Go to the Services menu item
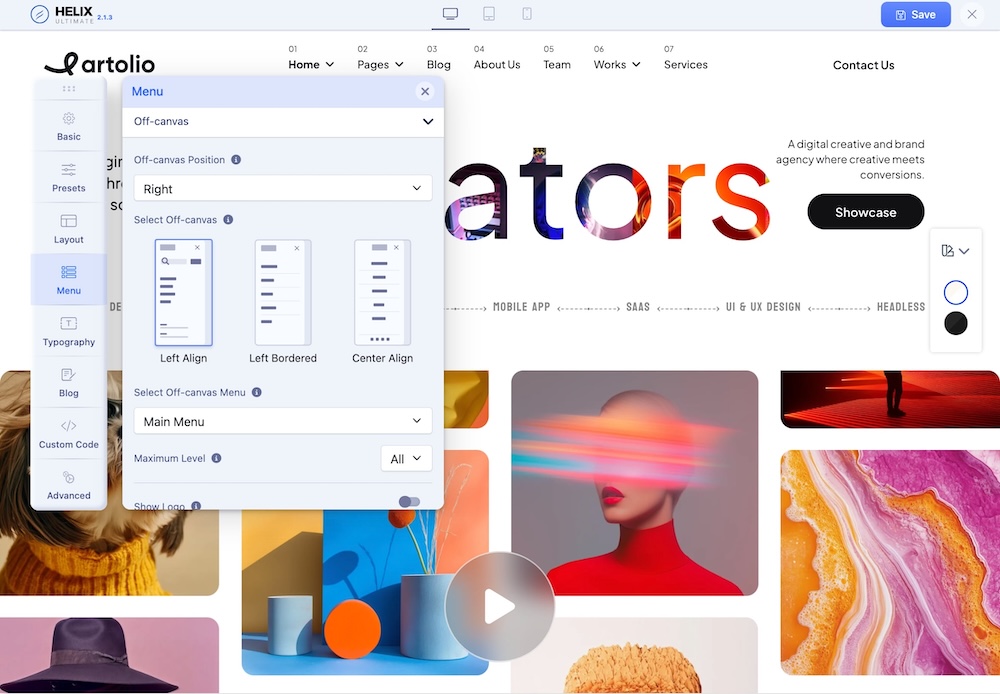Viewport: 1000px width, 694px height. (685, 64)
